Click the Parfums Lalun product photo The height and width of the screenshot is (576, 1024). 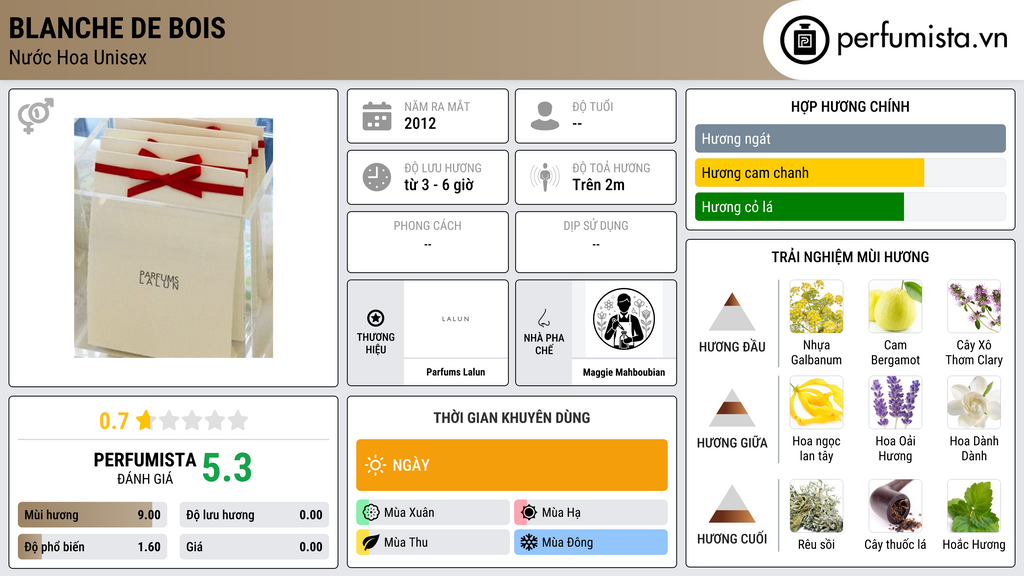[x=174, y=238]
